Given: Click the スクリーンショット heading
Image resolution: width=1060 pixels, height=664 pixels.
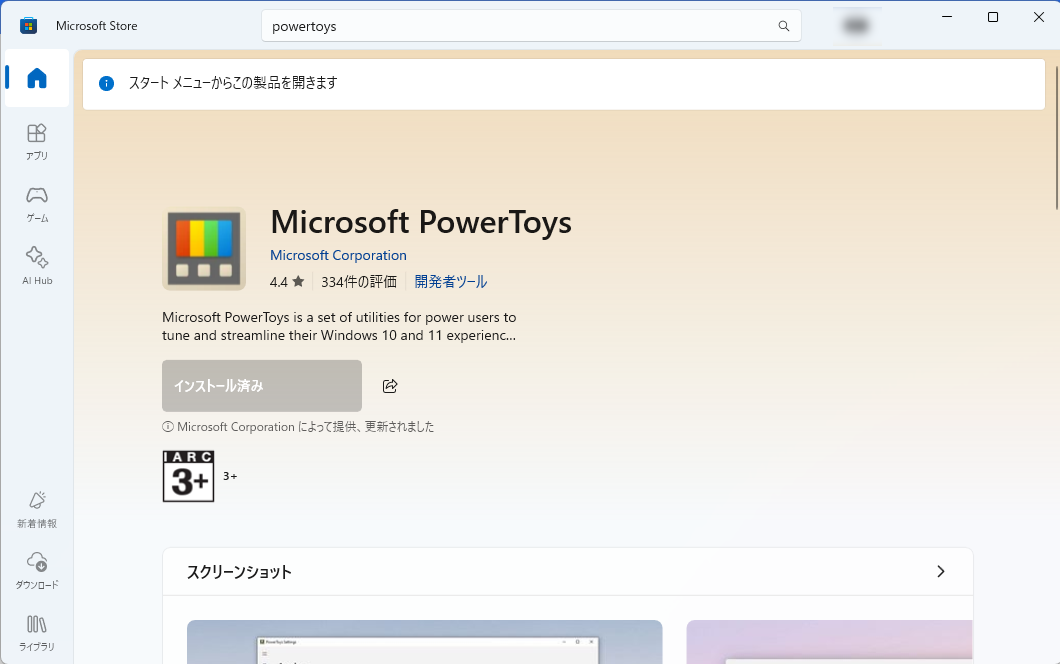Looking at the screenshot, I should point(239,572).
